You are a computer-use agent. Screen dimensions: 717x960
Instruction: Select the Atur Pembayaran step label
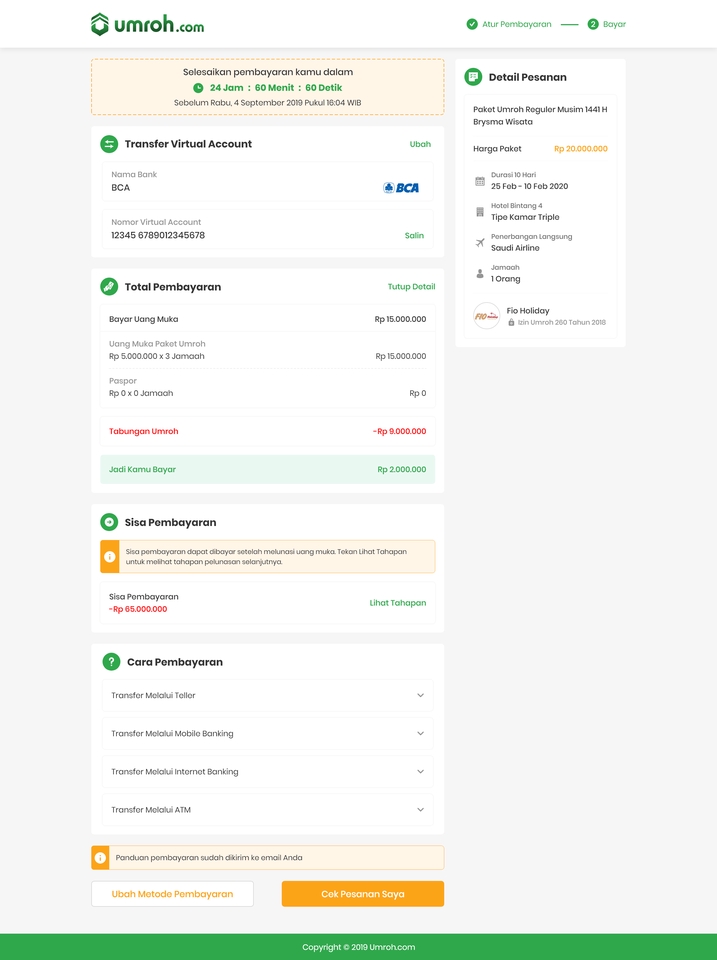pos(517,24)
